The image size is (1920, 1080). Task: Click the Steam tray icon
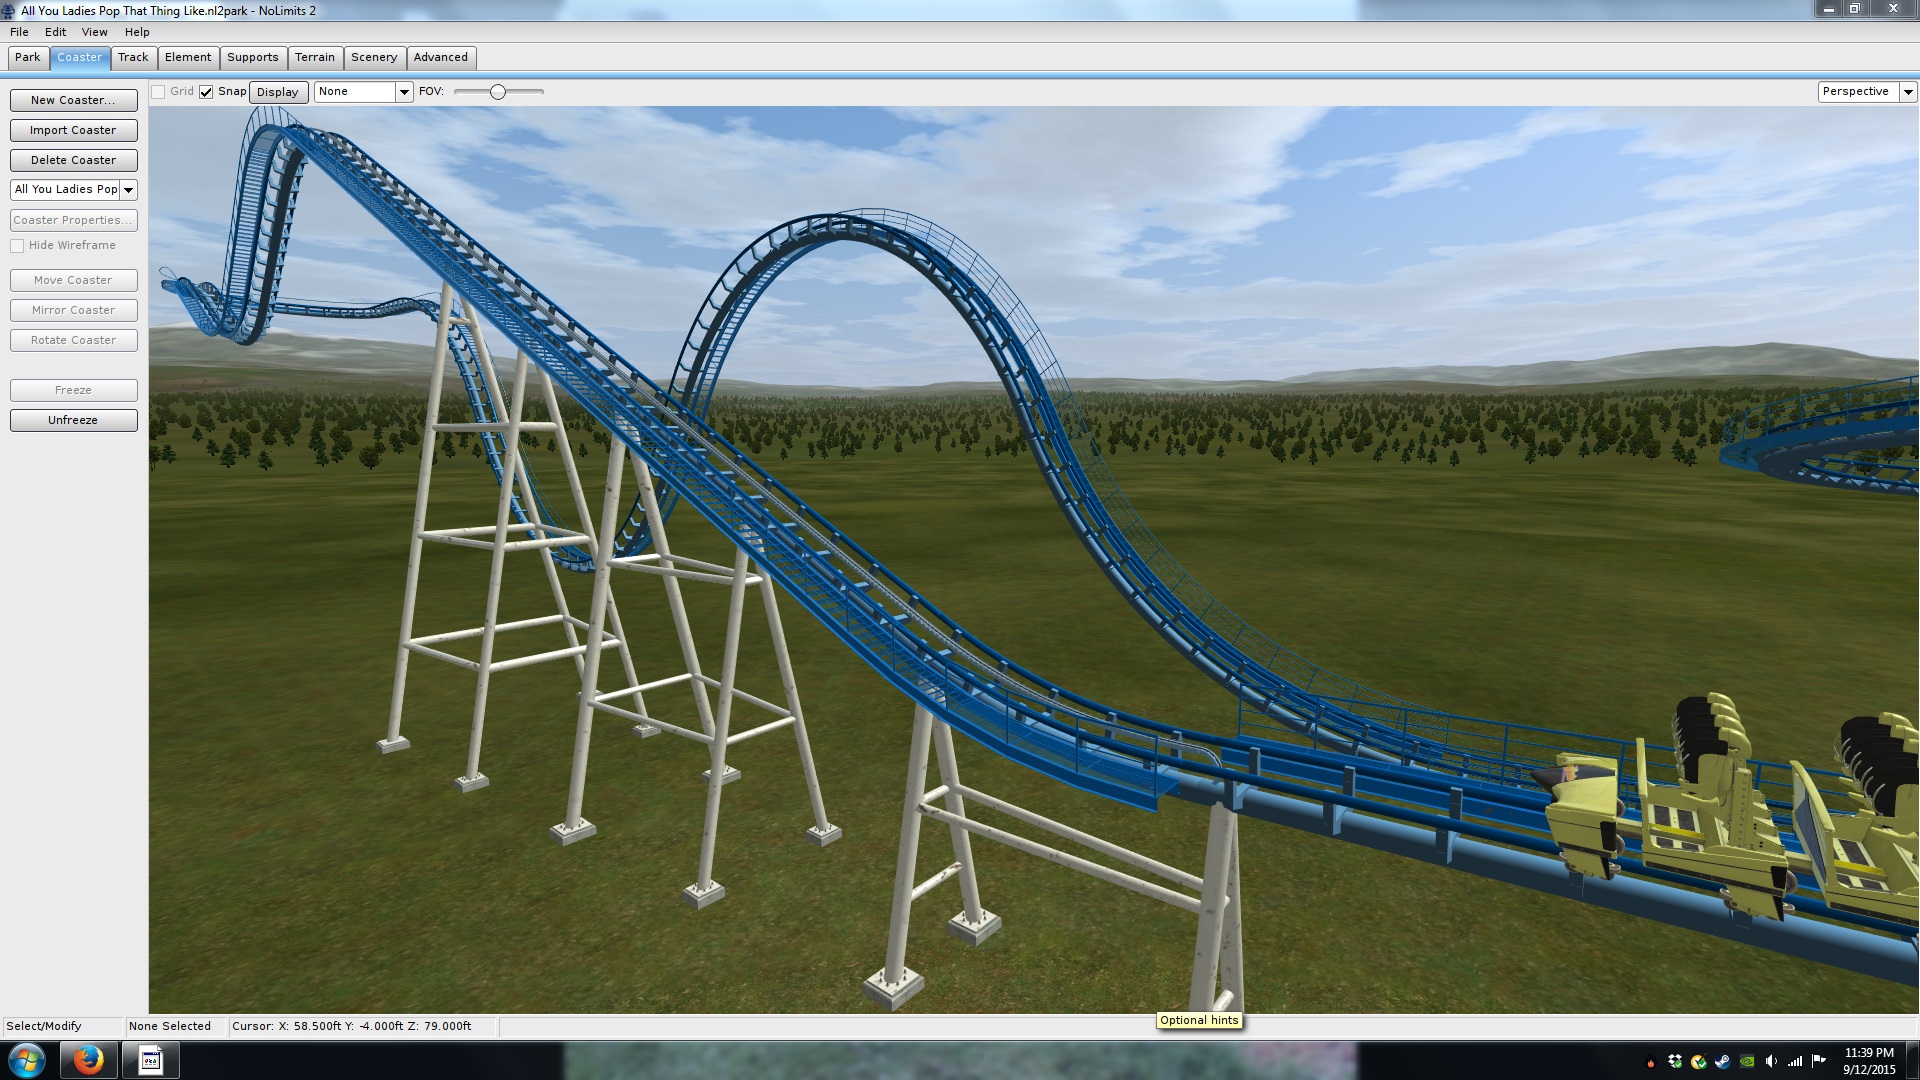click(x=1722, y=1061)
